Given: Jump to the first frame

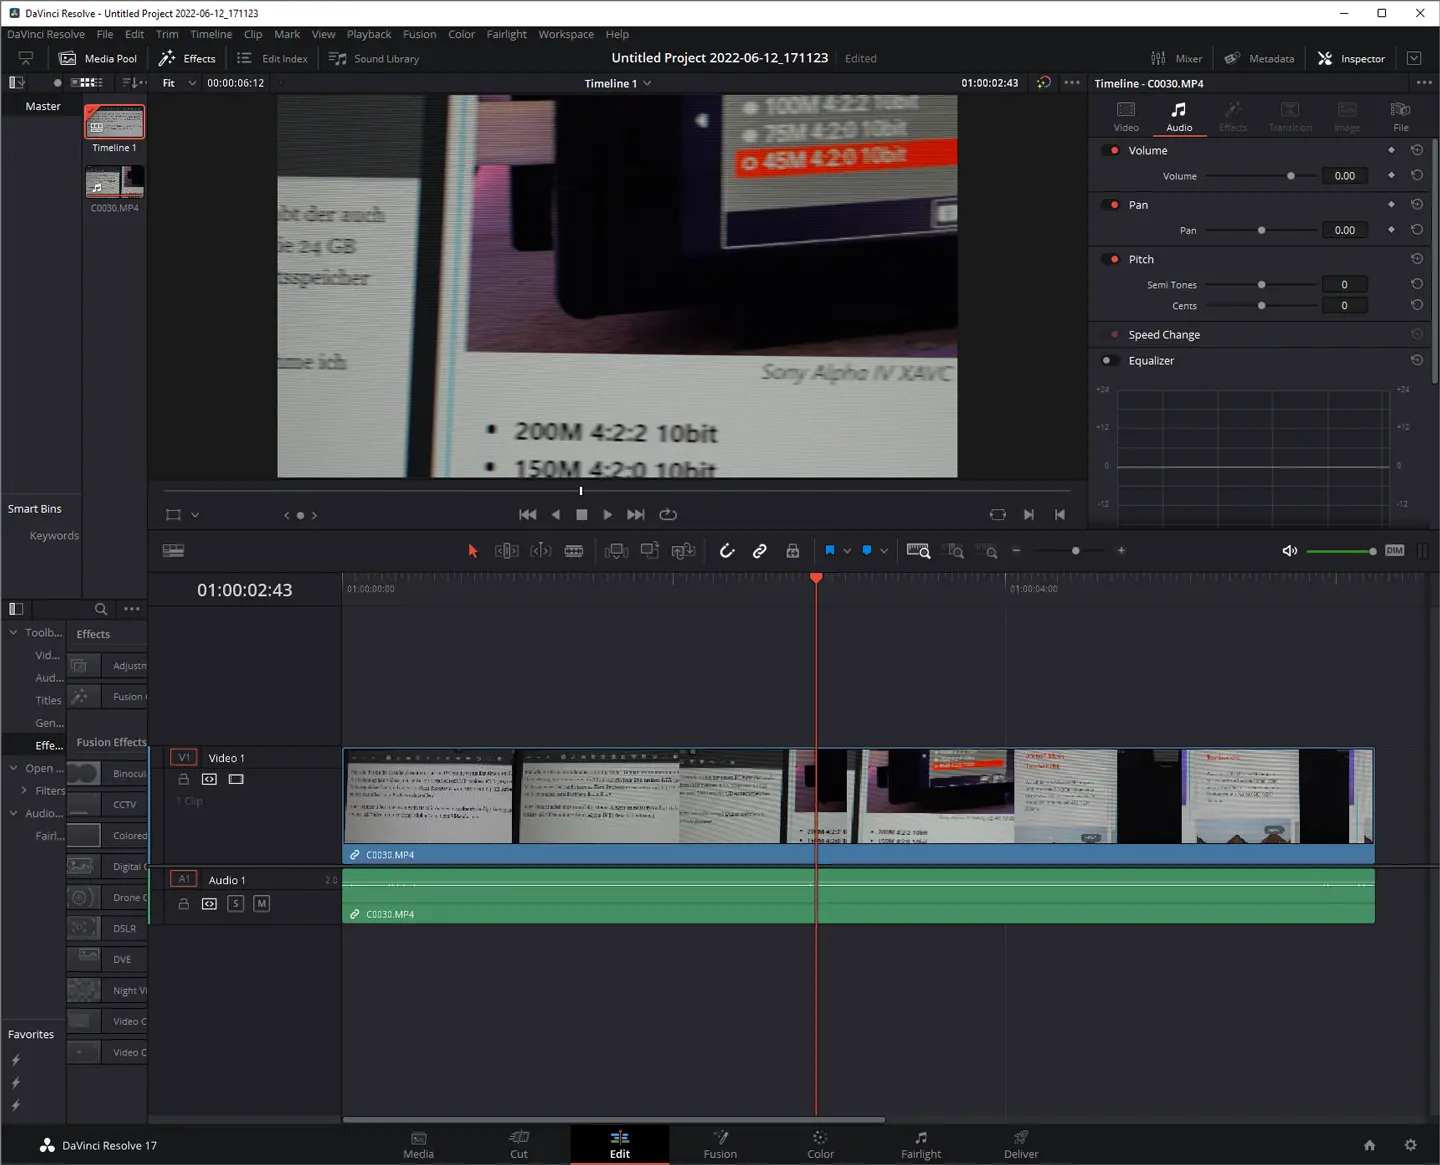Looking at the screenshot, I should point(528,515).
